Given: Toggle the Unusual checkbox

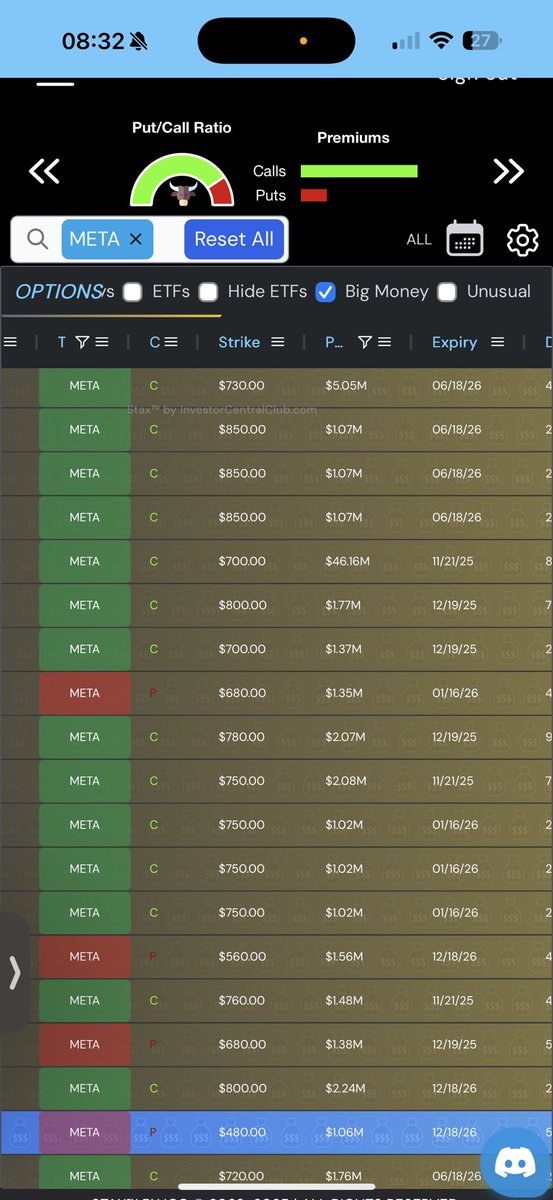Looking at the screenshot, I should 447,292.
